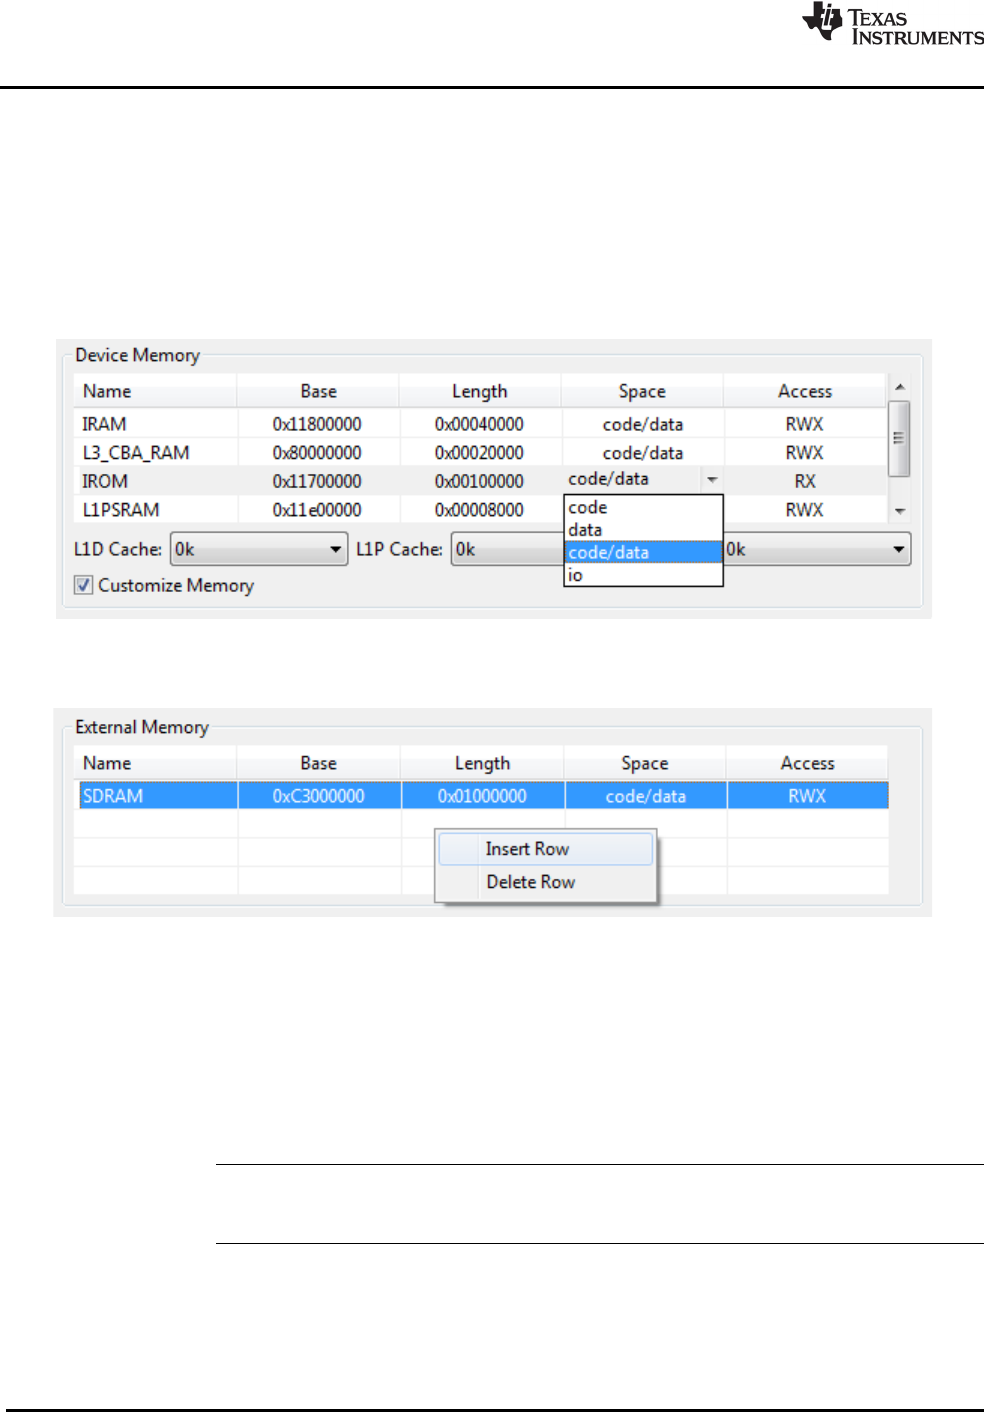Click IROM access cell RX

tap(805, 481)
